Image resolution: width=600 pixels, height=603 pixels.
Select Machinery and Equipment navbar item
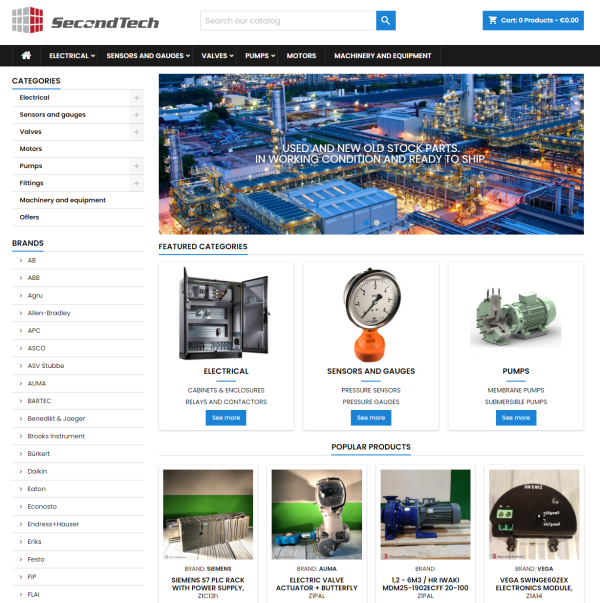pos(383,55)
